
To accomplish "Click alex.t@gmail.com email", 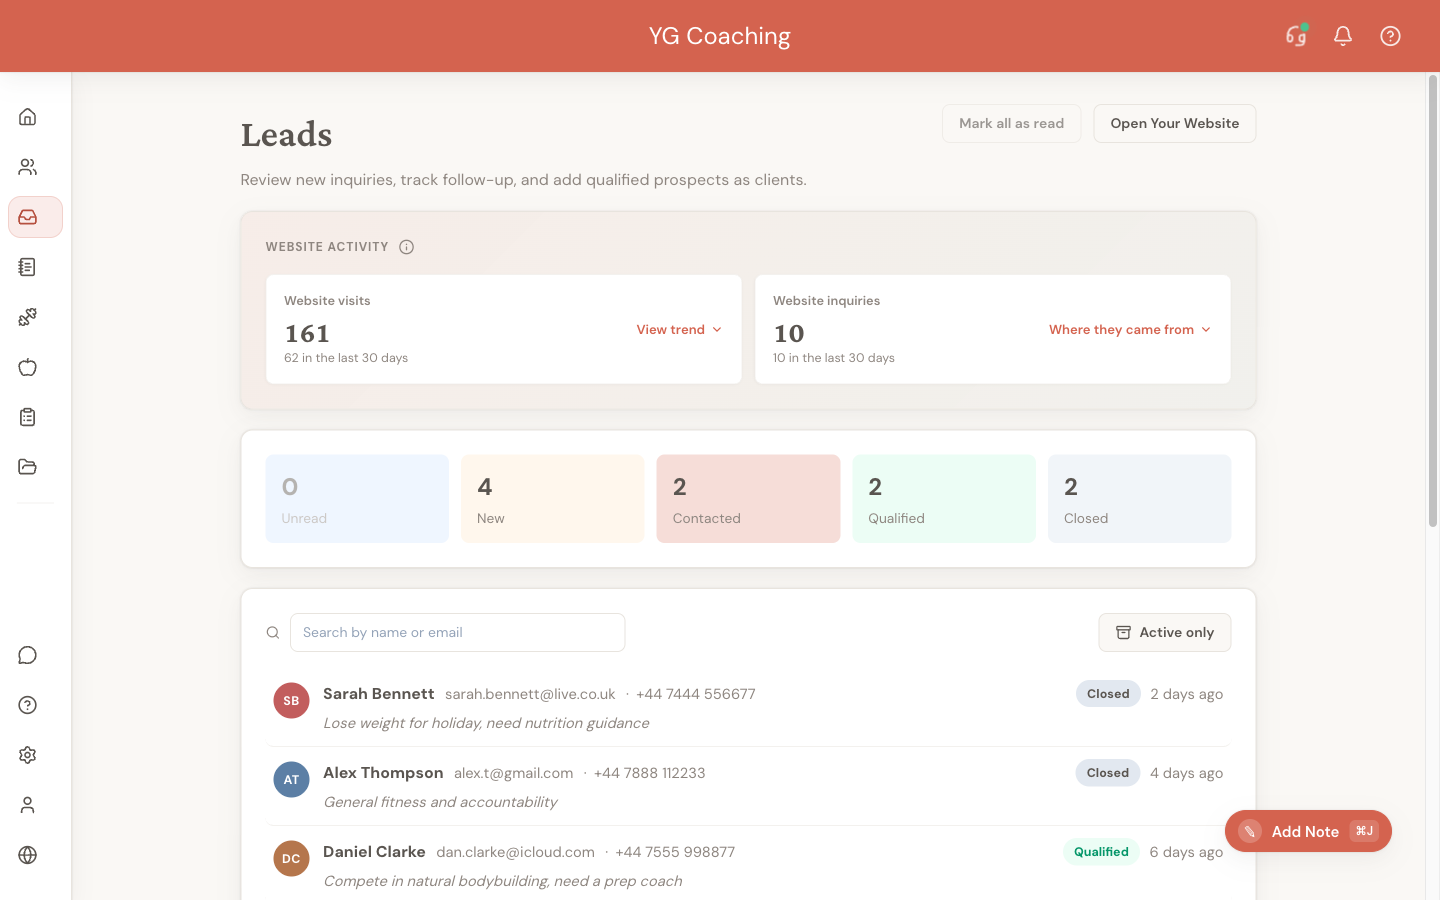I will 513,773.
